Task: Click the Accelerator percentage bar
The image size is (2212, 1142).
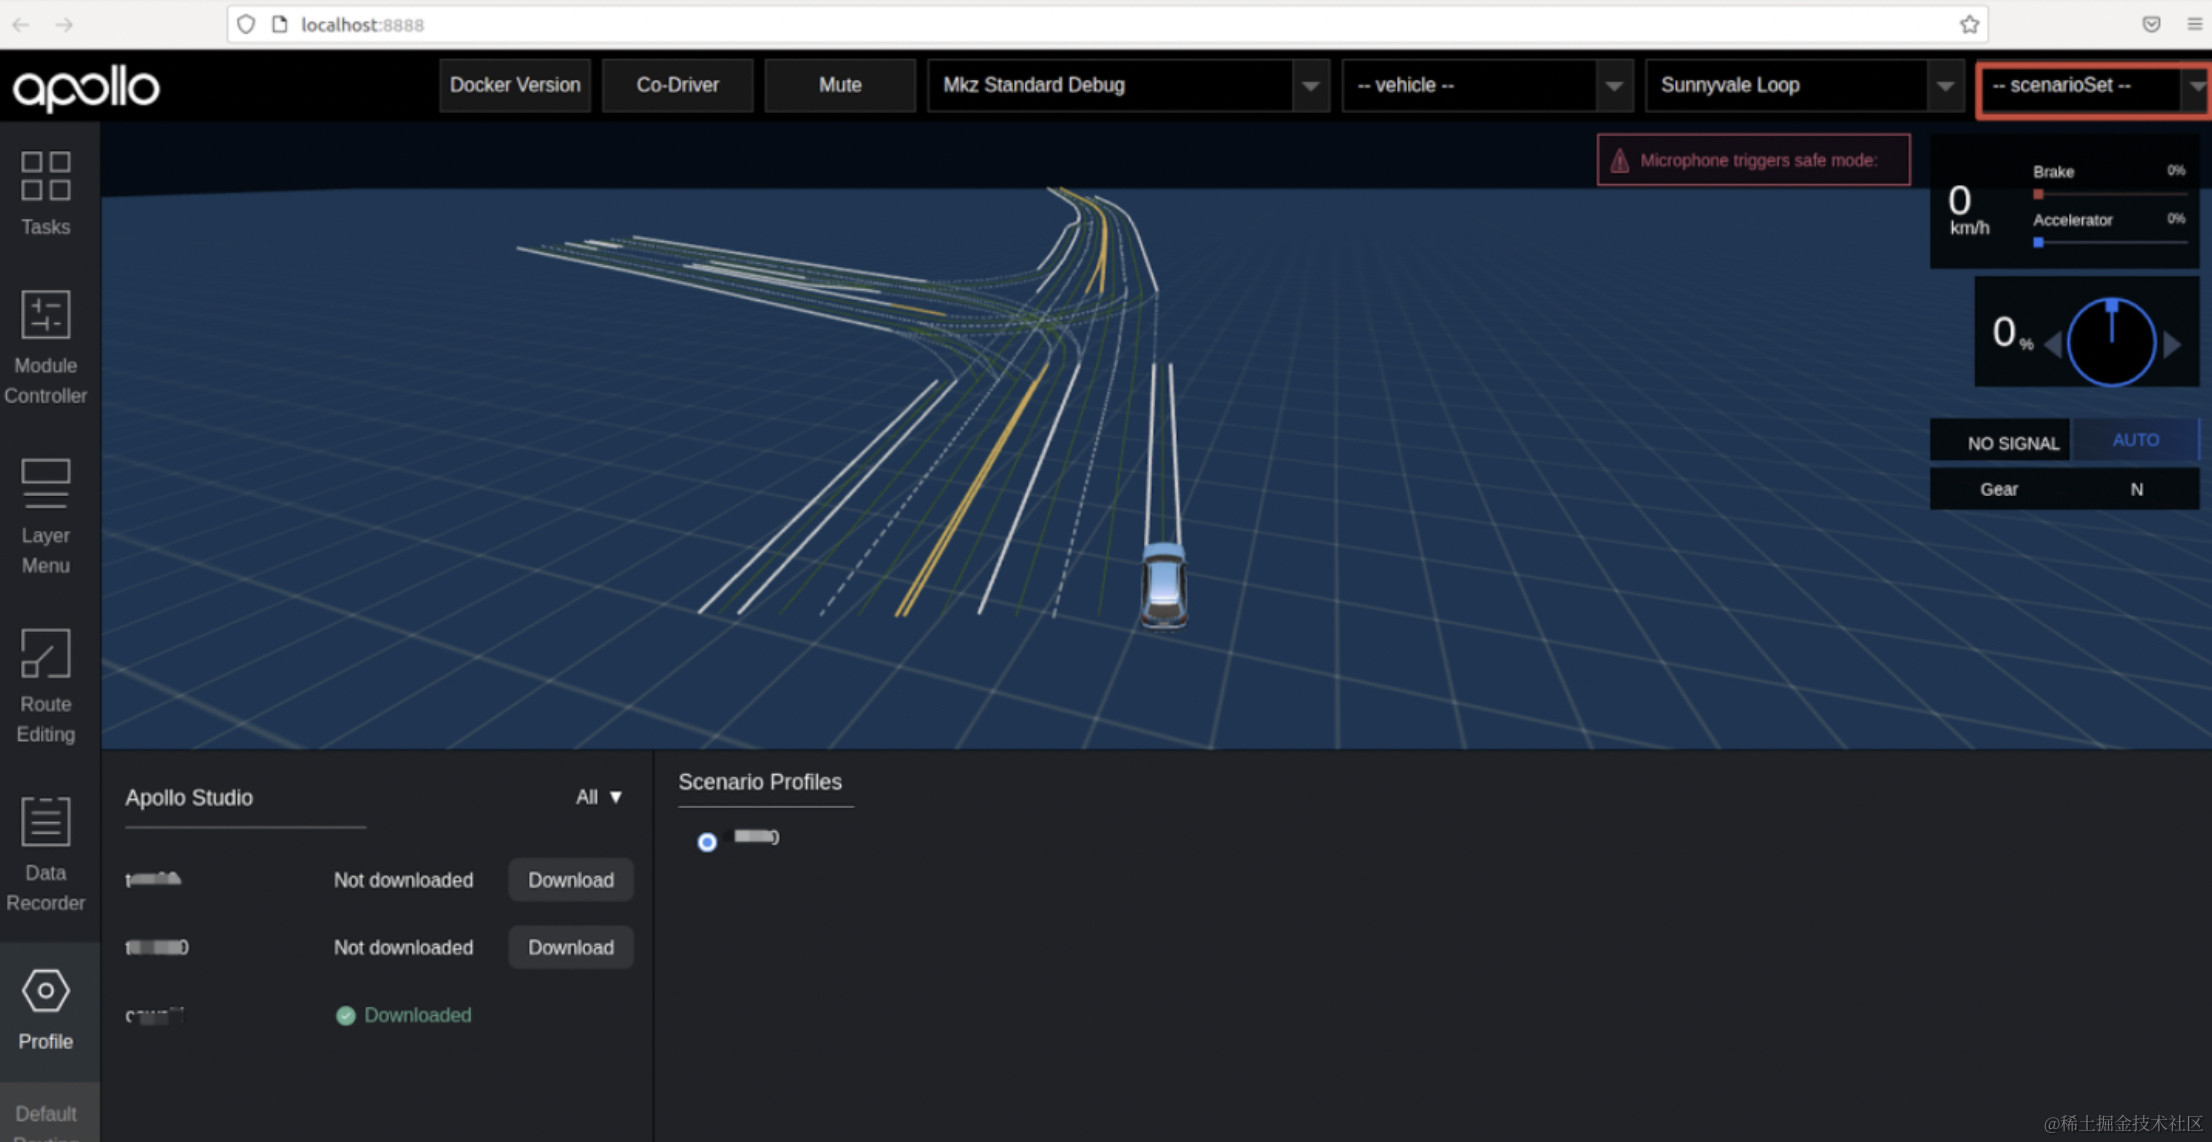Action: [2110, 242]
